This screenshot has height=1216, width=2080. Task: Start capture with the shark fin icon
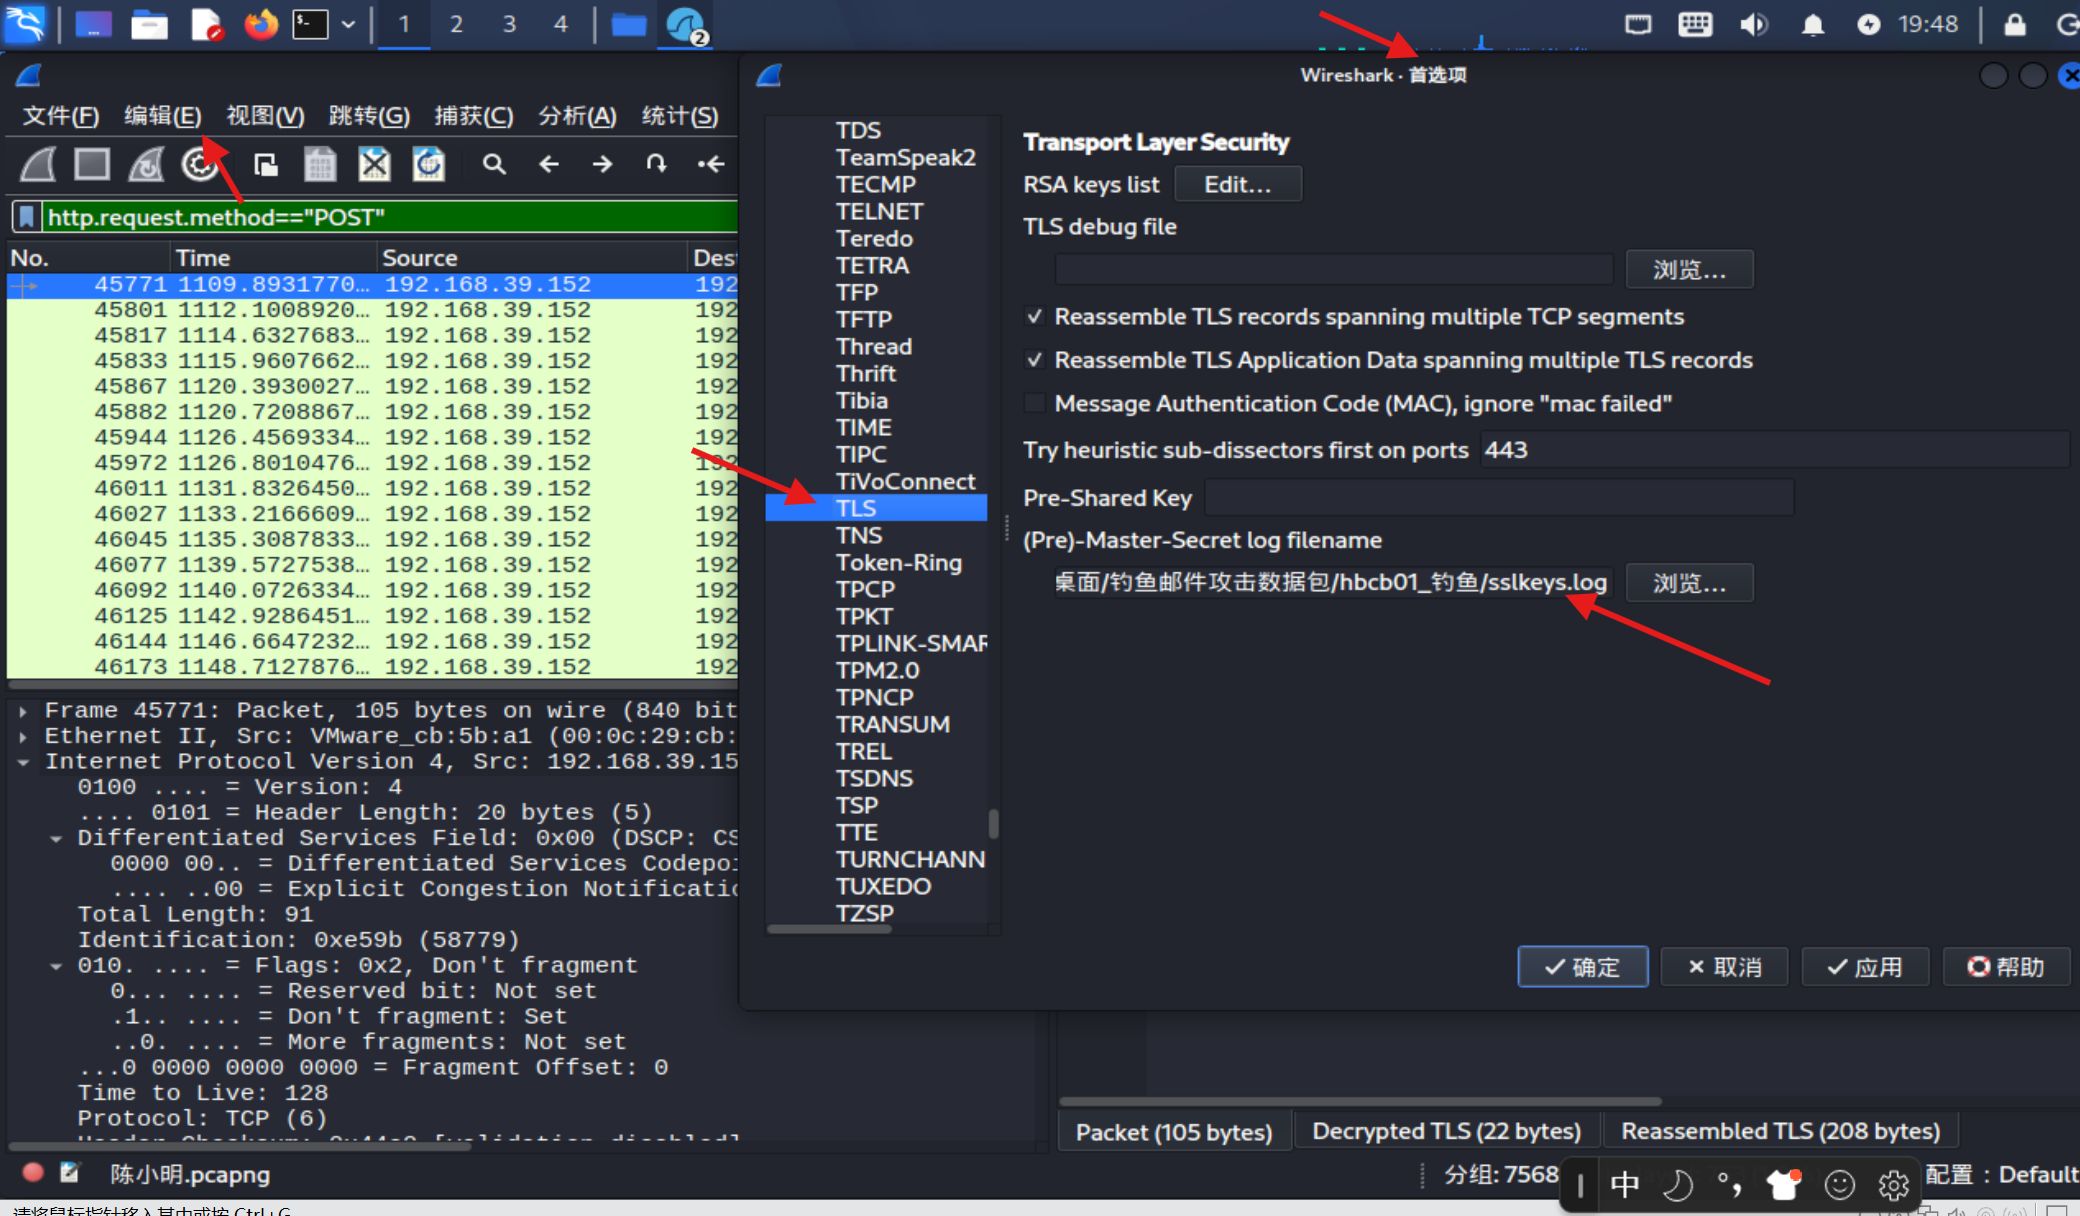[39, 164]
